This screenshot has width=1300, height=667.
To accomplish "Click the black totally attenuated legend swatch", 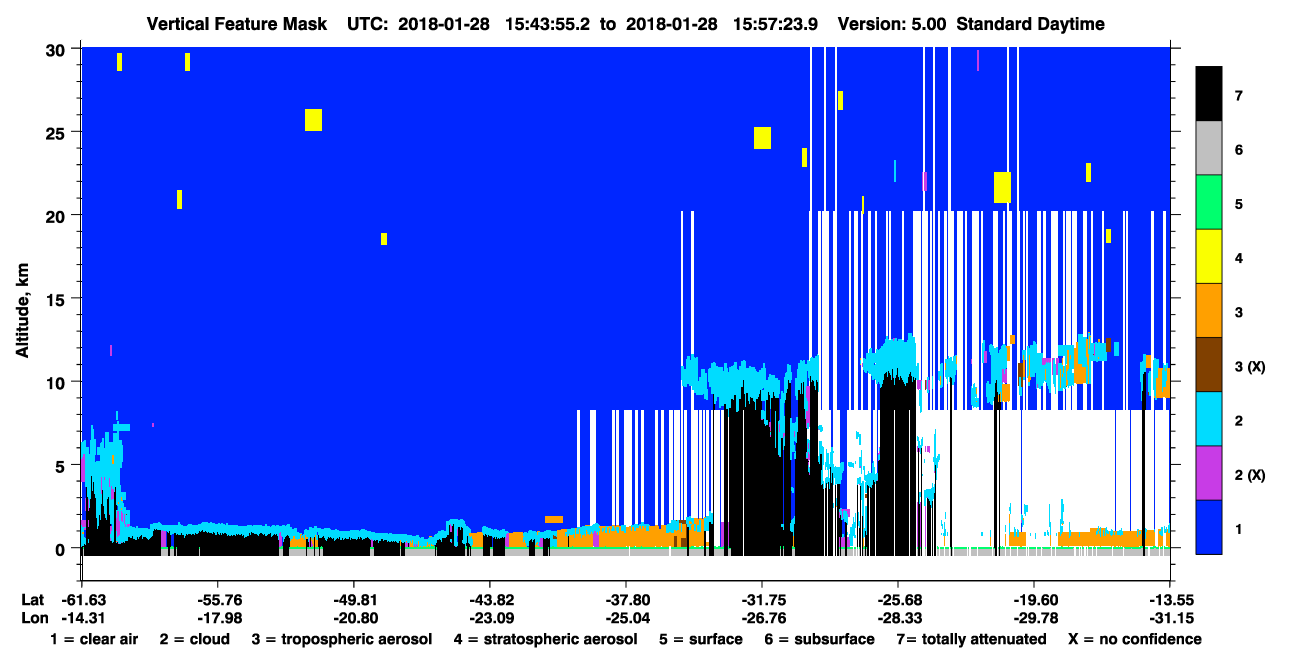I will (1209, 94).
